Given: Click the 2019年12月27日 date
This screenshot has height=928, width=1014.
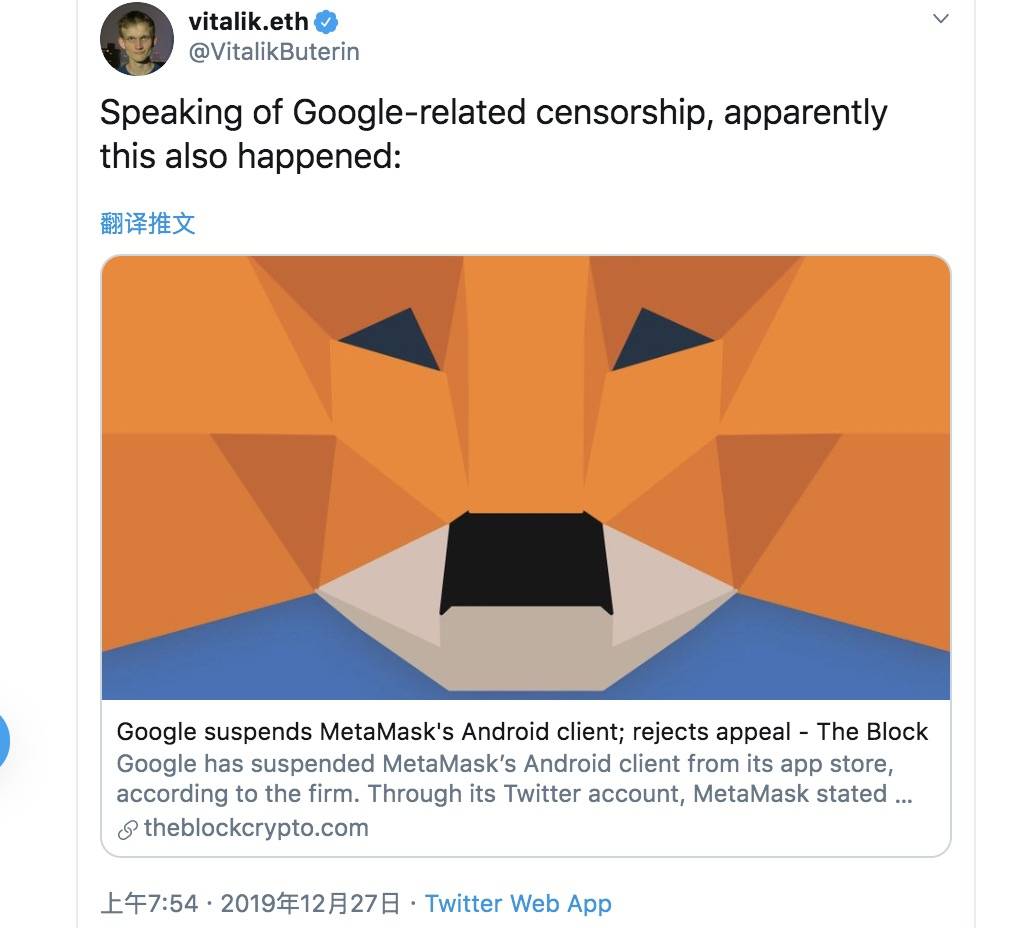Looking at the screenshot, I should (310, 903).
